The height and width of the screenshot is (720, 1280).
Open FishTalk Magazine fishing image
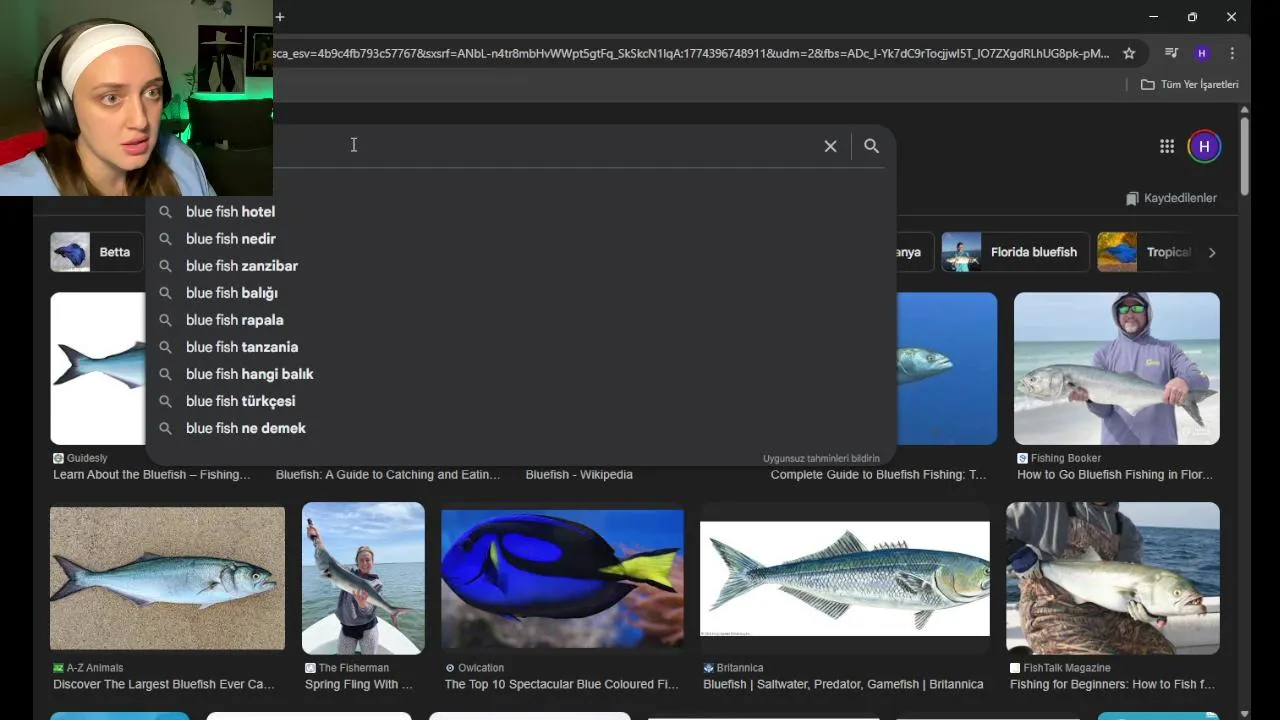click(1113, 578)
